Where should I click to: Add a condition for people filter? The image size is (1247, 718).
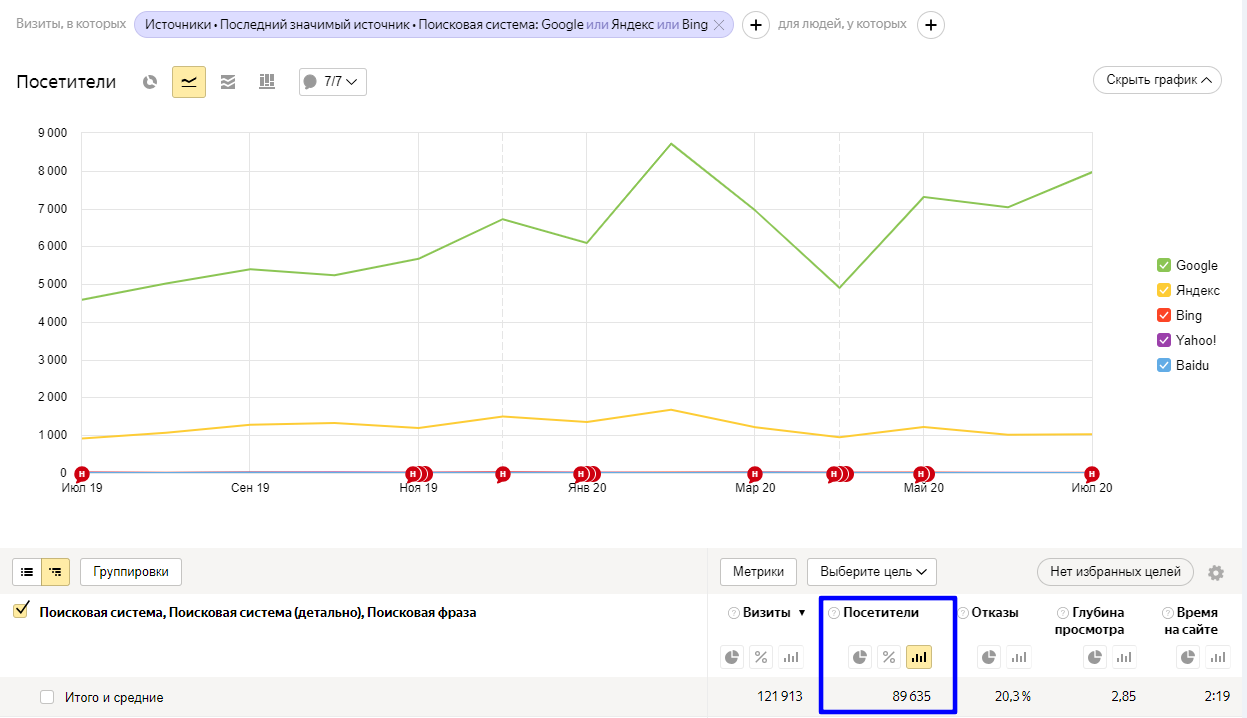(x=931, y=25)
